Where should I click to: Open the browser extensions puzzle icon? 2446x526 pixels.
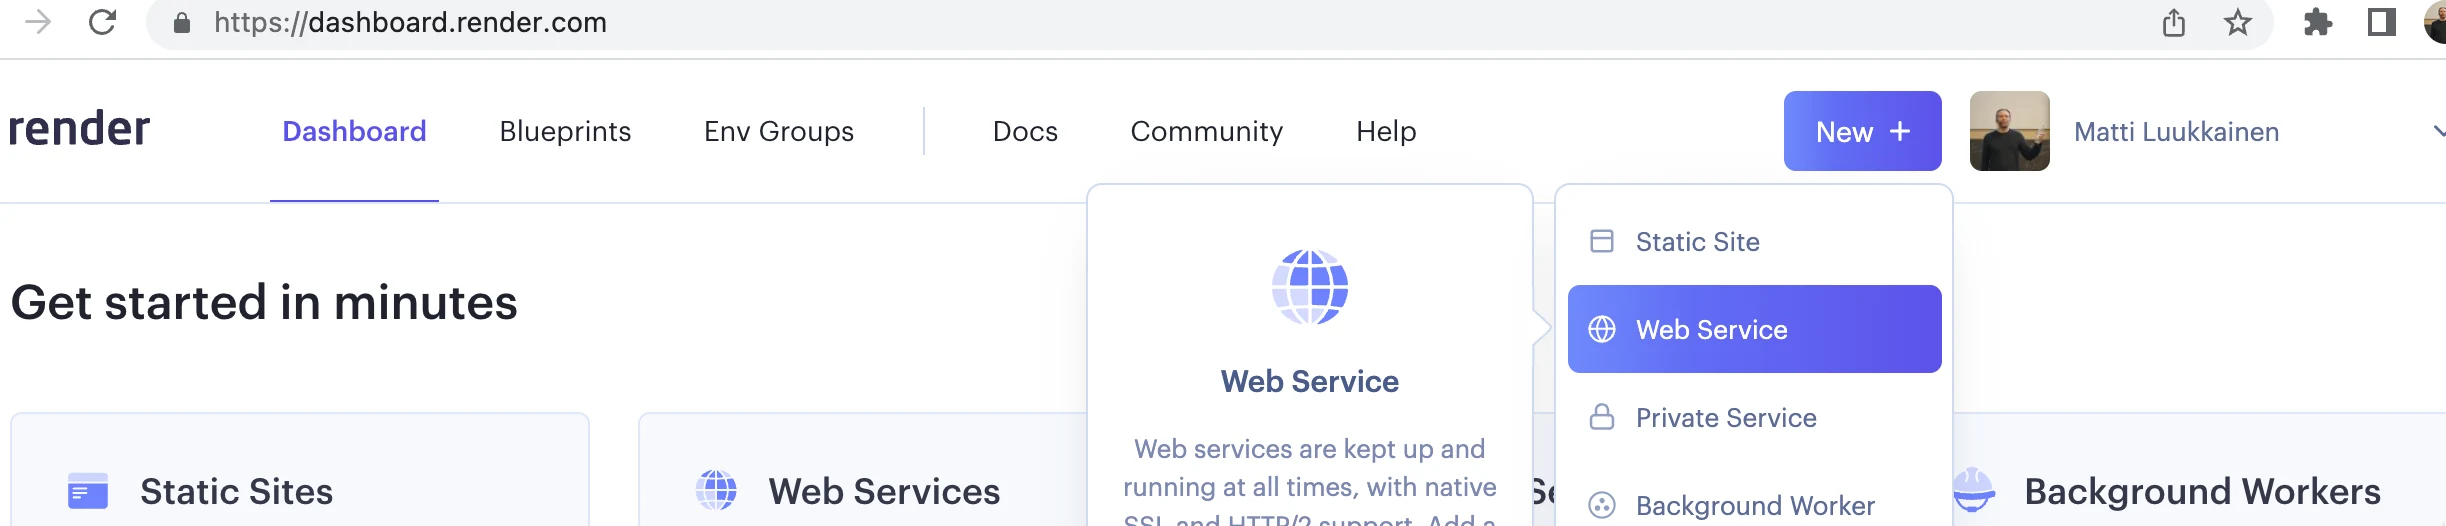pyautogui.click(x=2318, y=22)
